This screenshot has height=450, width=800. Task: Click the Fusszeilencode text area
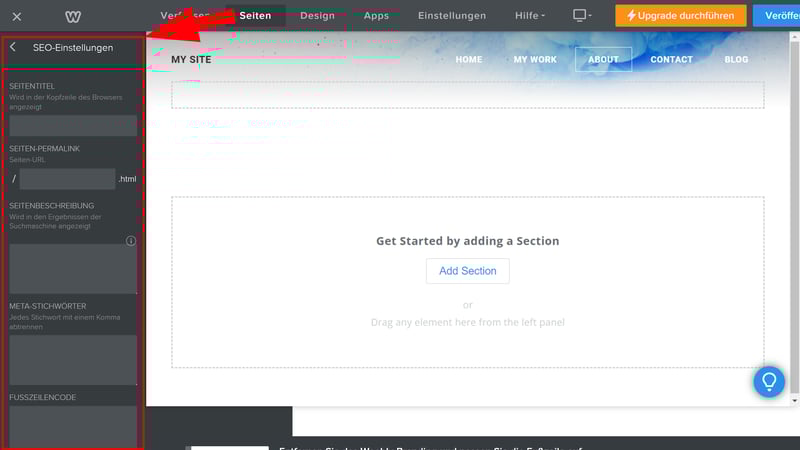coord(73,428)
